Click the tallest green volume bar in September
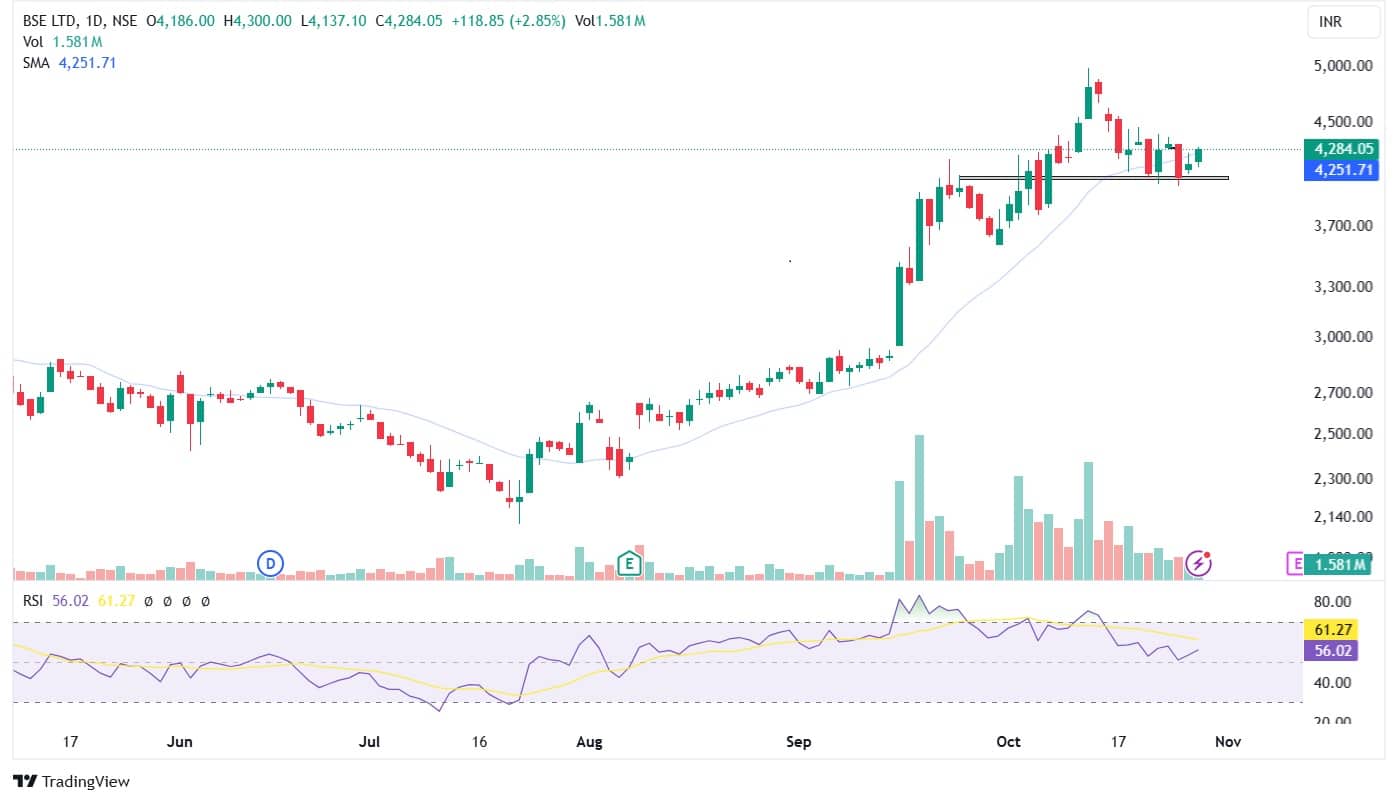The height and width of the screenshot is (803, 1398). click(x=919, y=510)
